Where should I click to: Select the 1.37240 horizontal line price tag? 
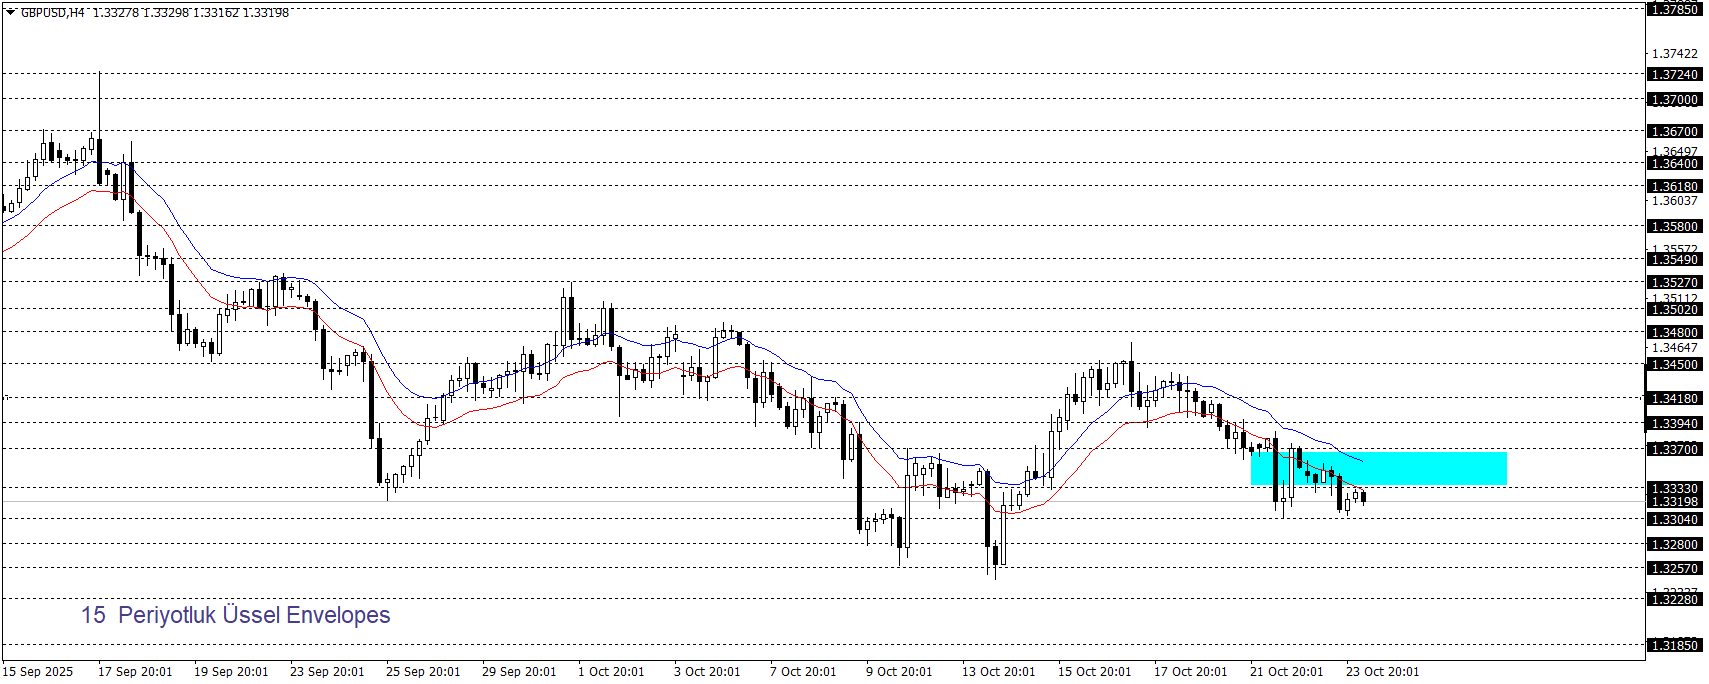pyautogui.click(x=1673, y=75)
